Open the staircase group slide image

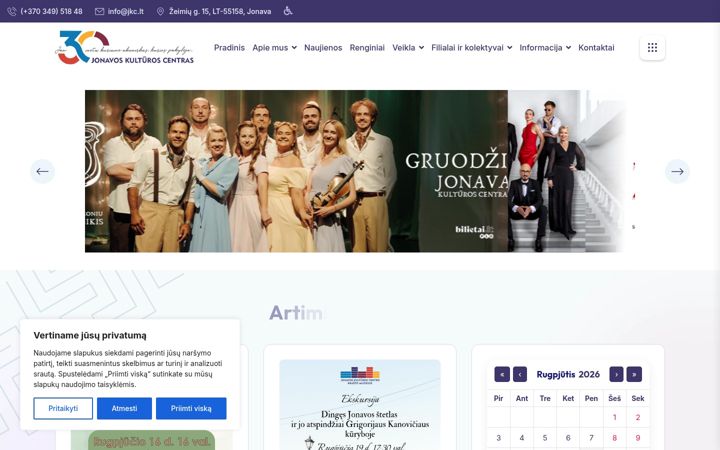[566, 171]
